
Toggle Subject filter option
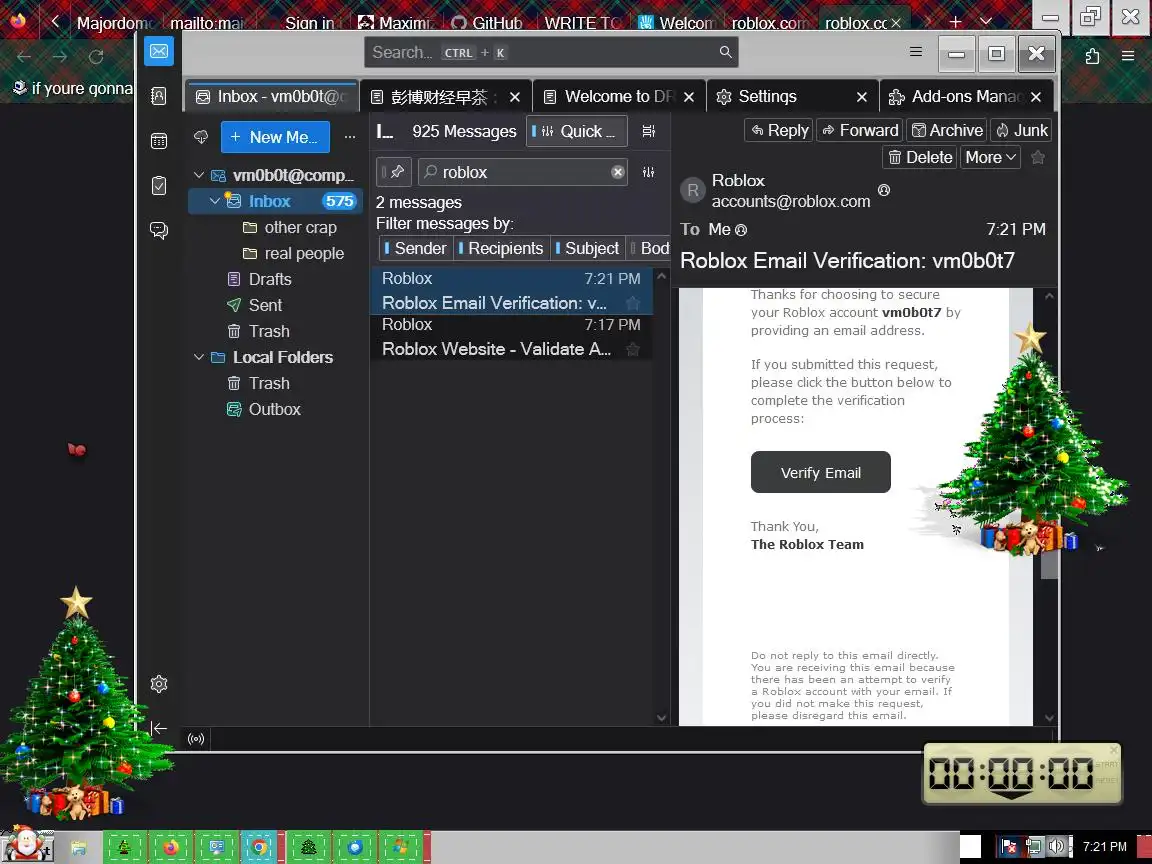tap(587, 248)
